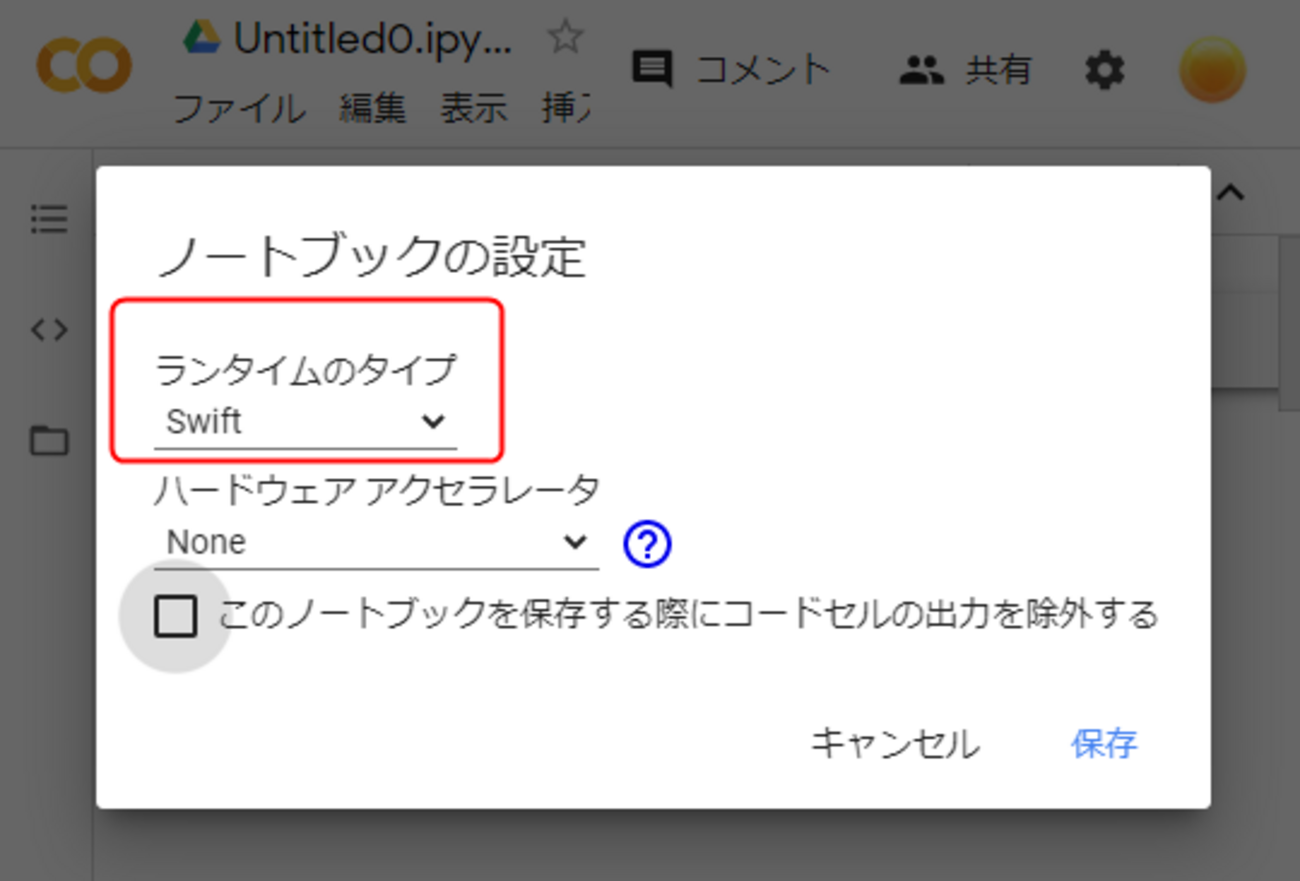Open the table of contents sidebar icon
The width and height of the screenshot is (1300, 881).
49,218
